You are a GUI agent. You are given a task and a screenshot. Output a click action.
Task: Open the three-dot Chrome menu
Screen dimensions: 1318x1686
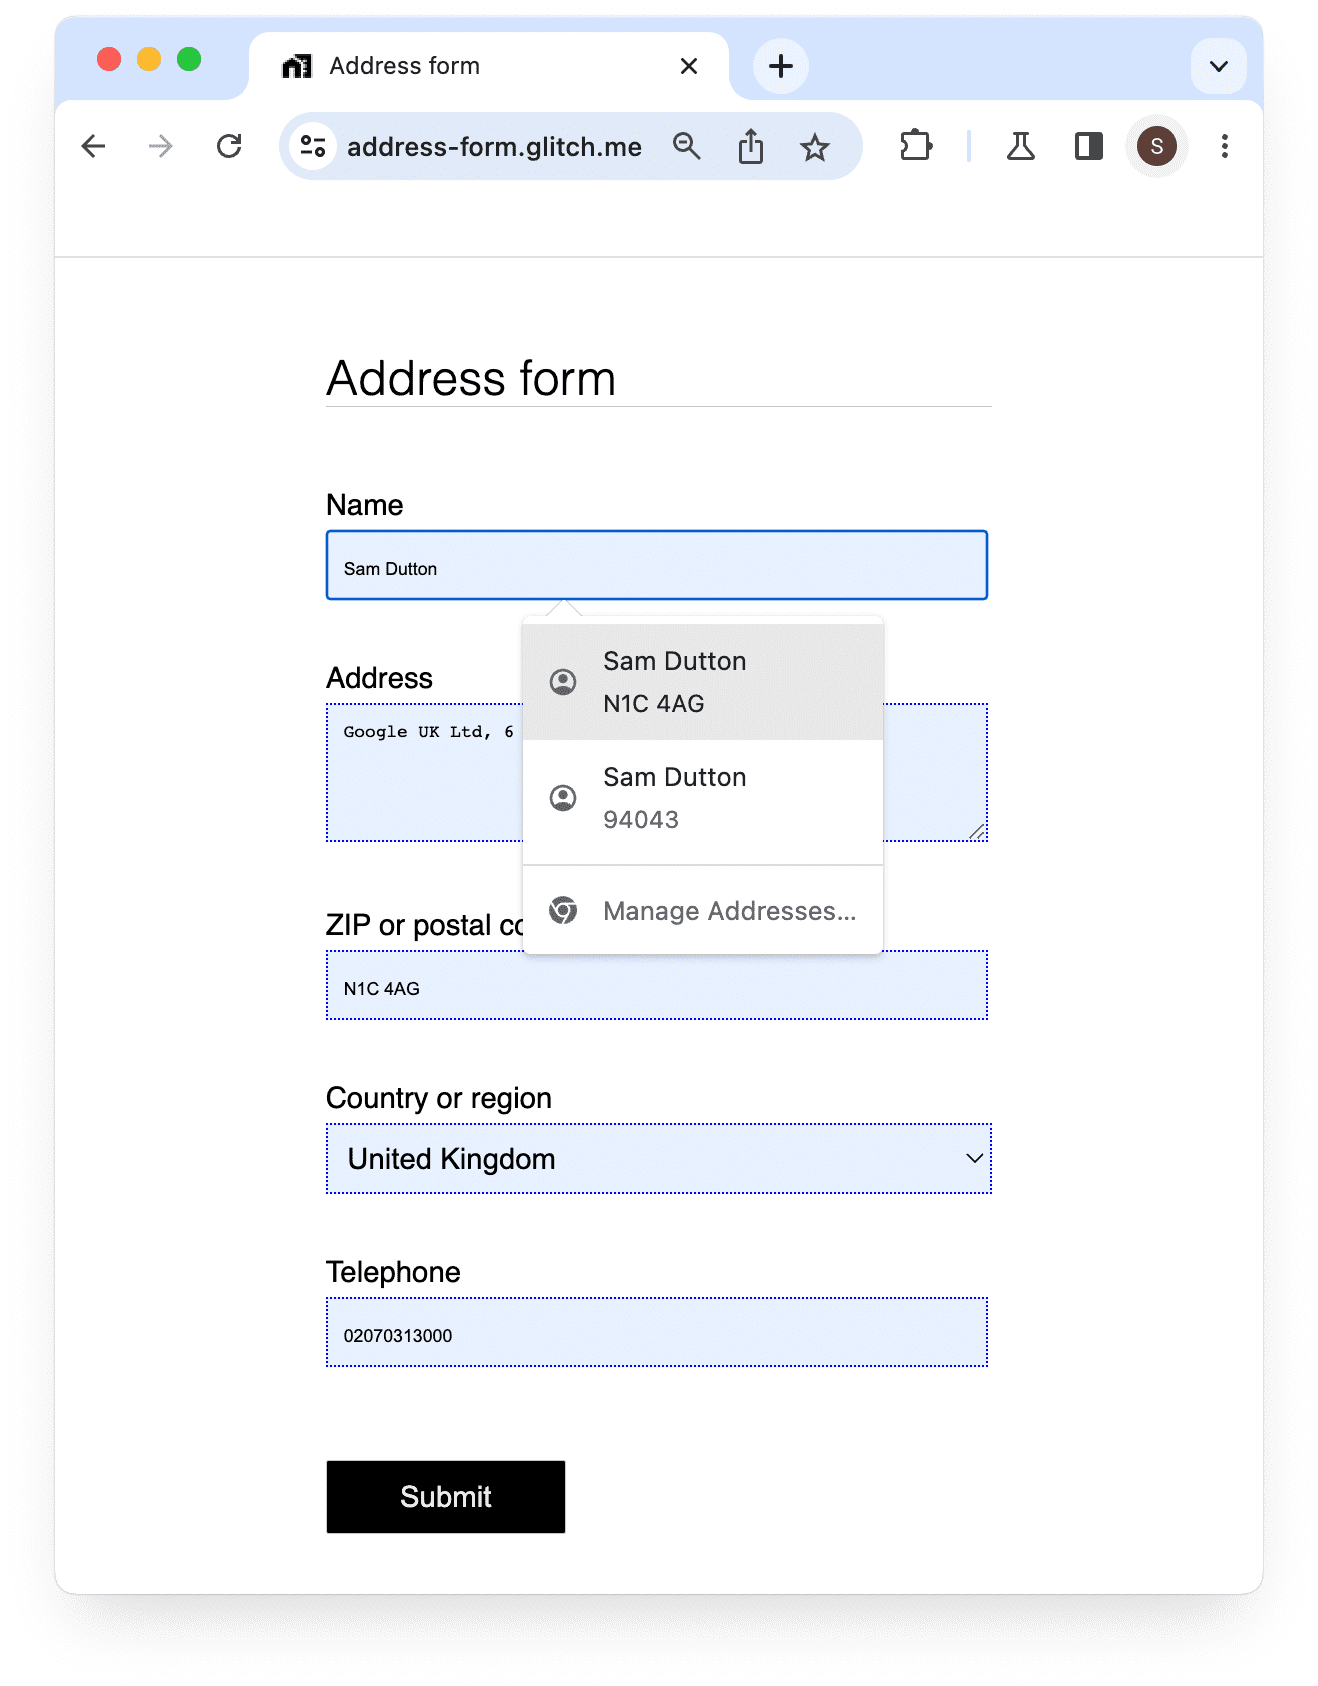coord(1224,146)
